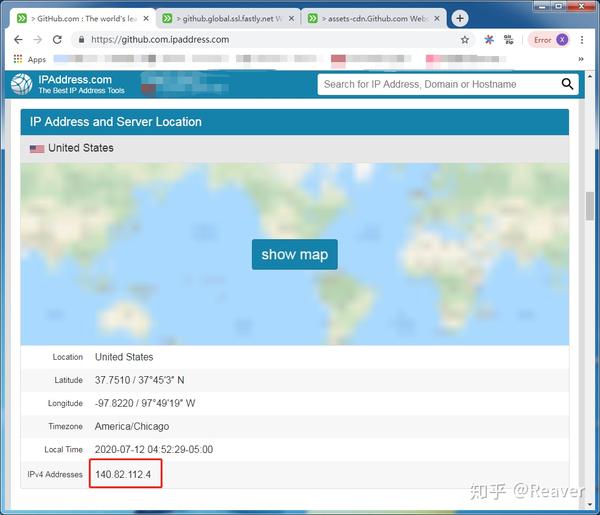This screenshot has width=600, height=515.
Task: Bookmark this page with the star icon
Action: point(465,40)
